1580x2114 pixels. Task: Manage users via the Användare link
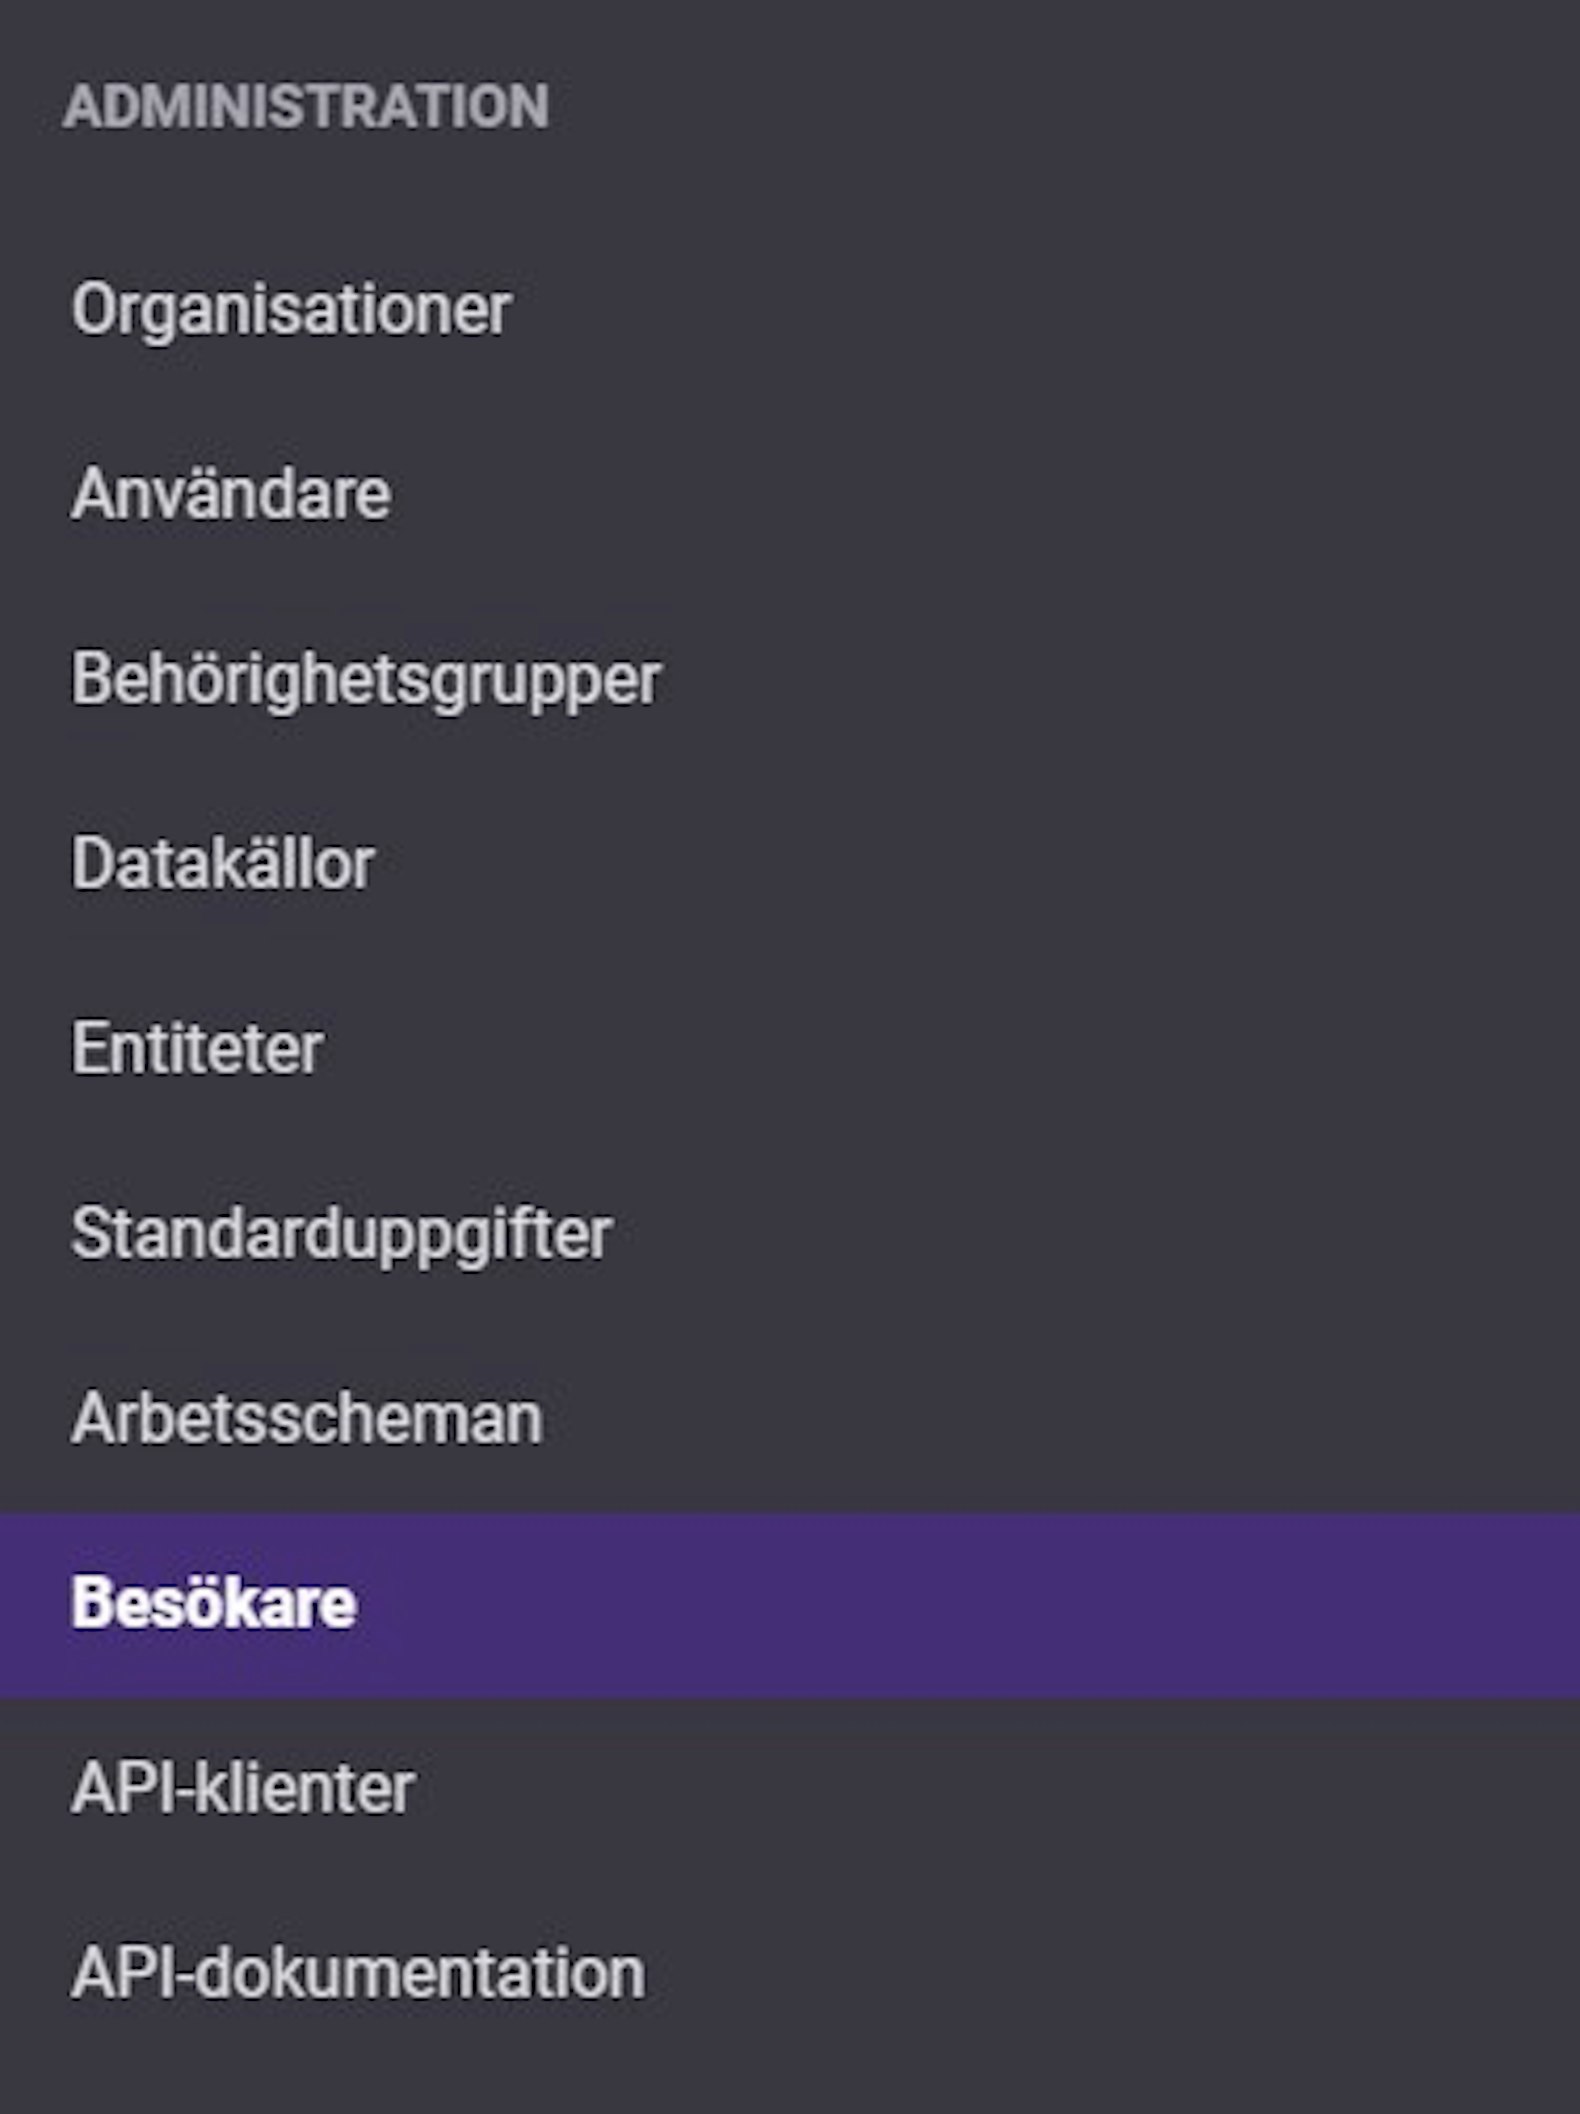(x=790, y=494)
